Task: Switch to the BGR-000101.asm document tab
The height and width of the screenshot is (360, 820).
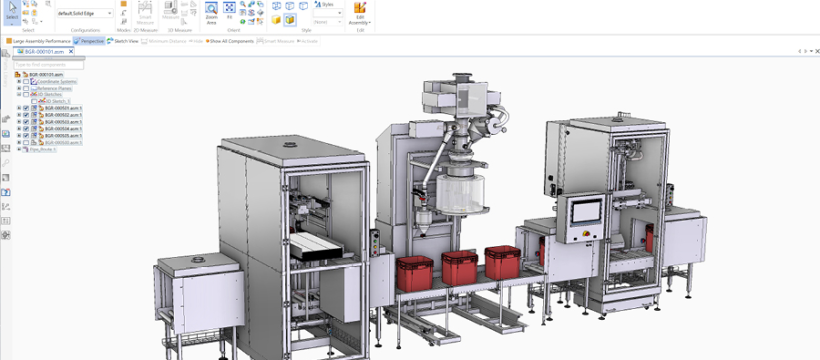Action: [x=43, y=52]
